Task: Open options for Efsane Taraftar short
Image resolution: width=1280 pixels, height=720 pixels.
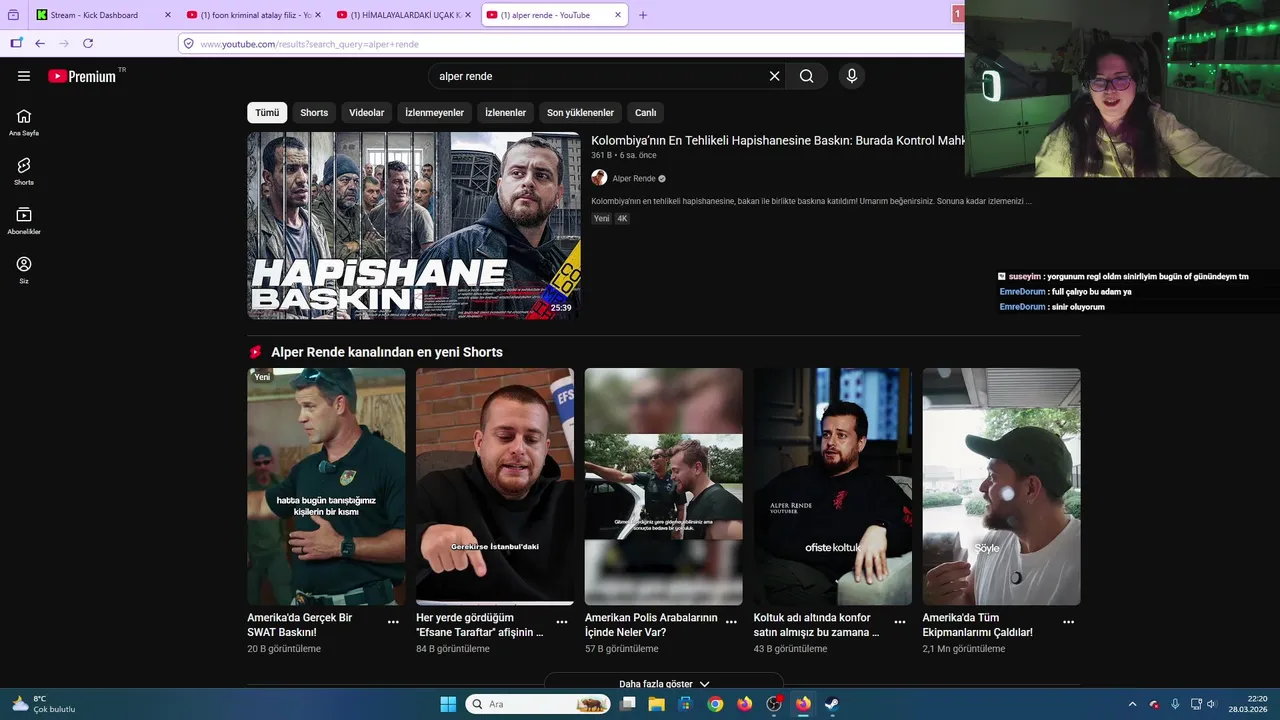Action: [562, 622]
